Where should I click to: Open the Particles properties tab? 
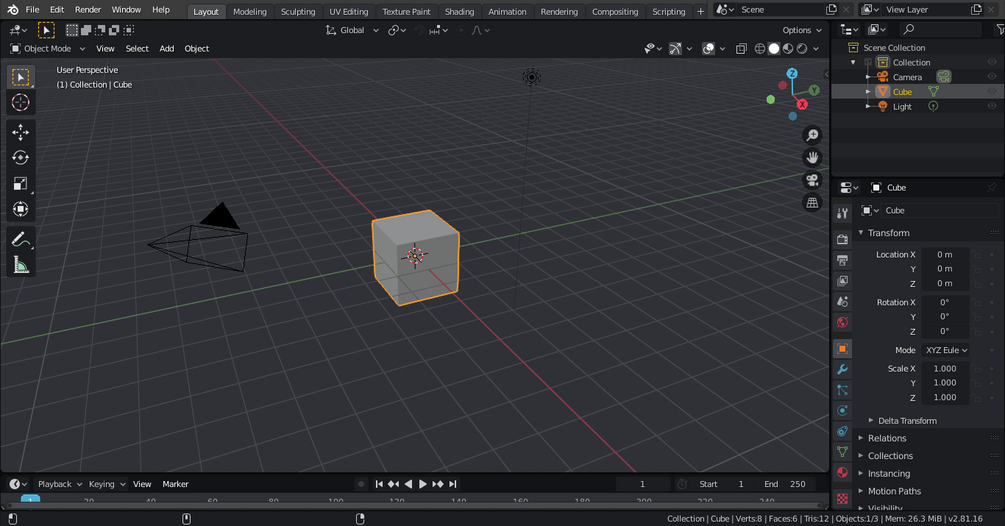(x=842, y=390)
